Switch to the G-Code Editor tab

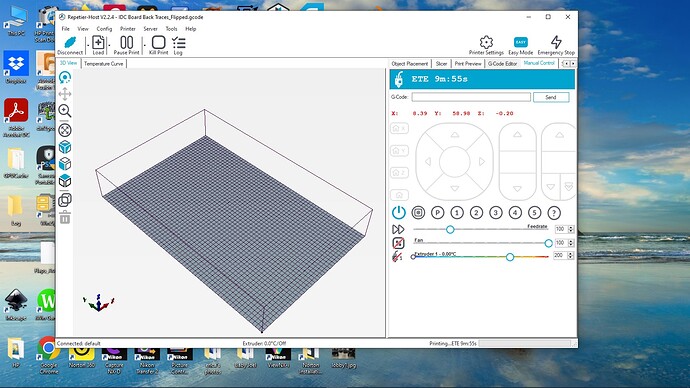tap(502, 64)
